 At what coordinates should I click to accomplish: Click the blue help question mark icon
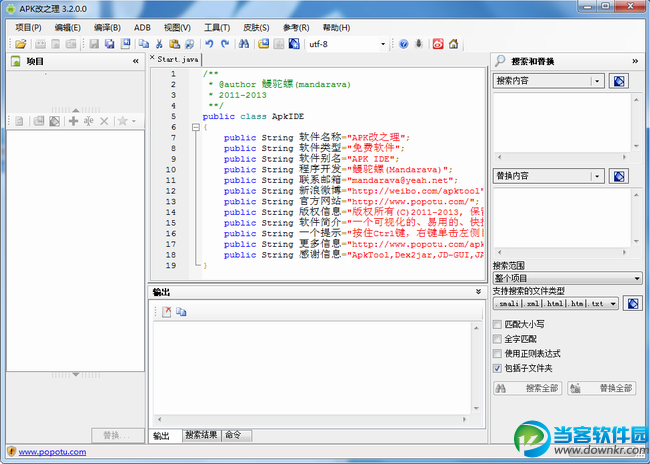coord(403,44)
